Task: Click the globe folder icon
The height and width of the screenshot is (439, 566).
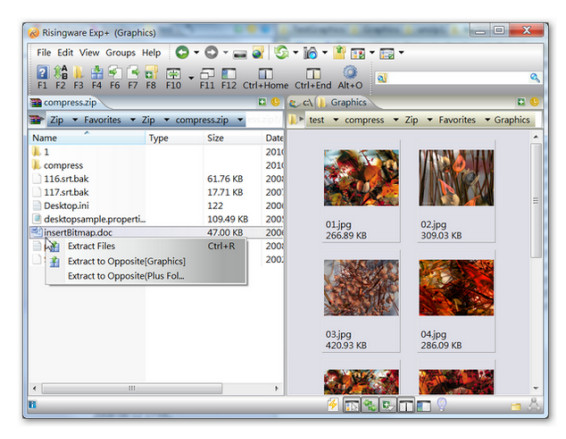Action: (x=258, y=53)
